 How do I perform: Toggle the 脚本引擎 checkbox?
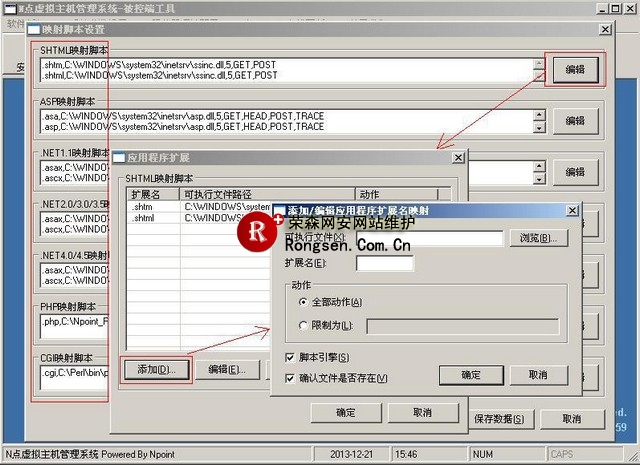coord(291,358)
